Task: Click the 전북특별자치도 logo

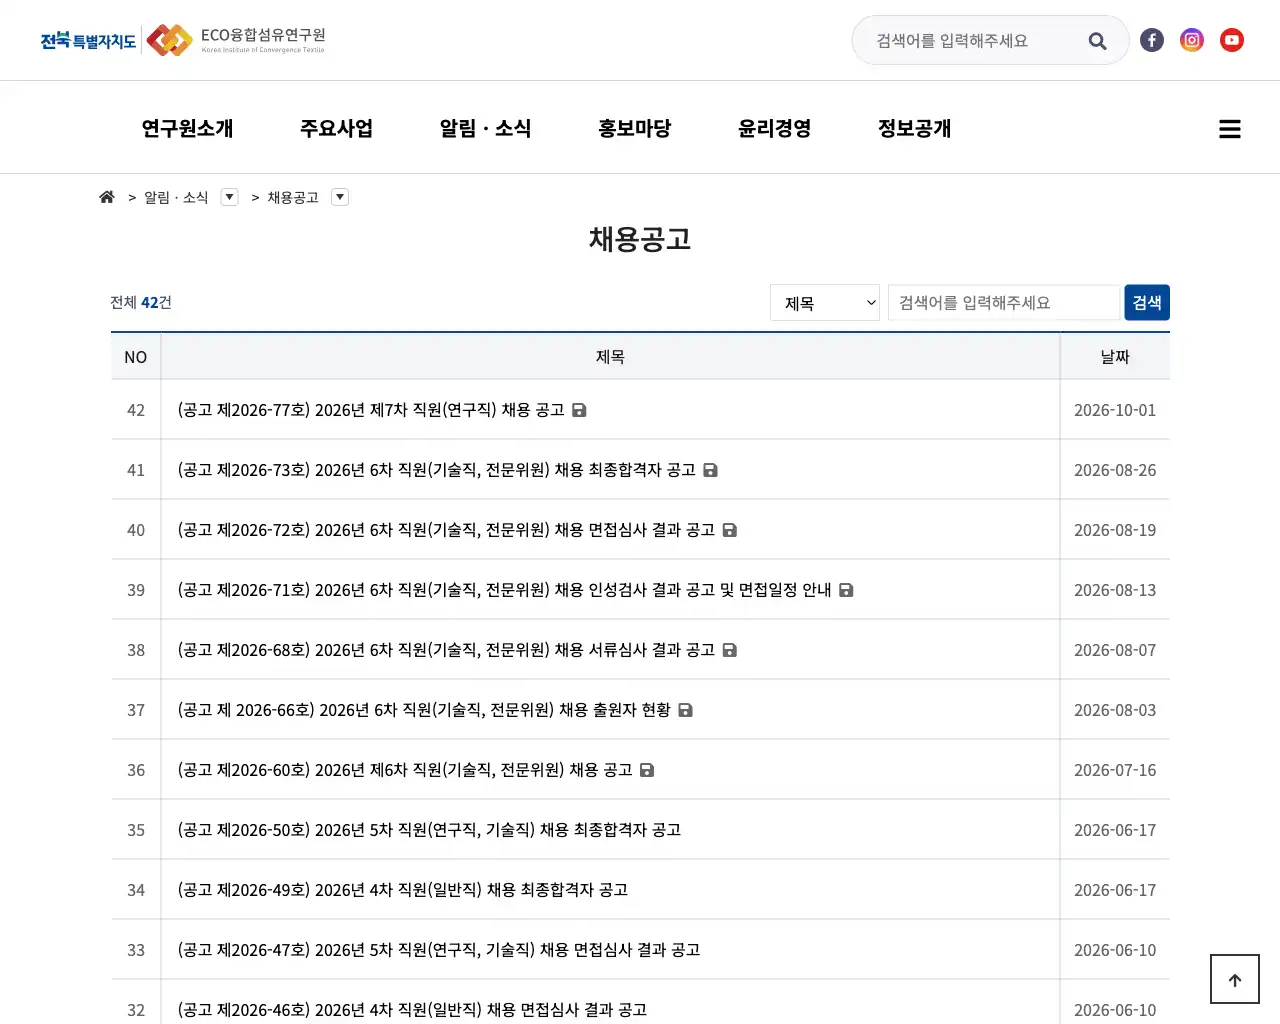Action: 88,40
